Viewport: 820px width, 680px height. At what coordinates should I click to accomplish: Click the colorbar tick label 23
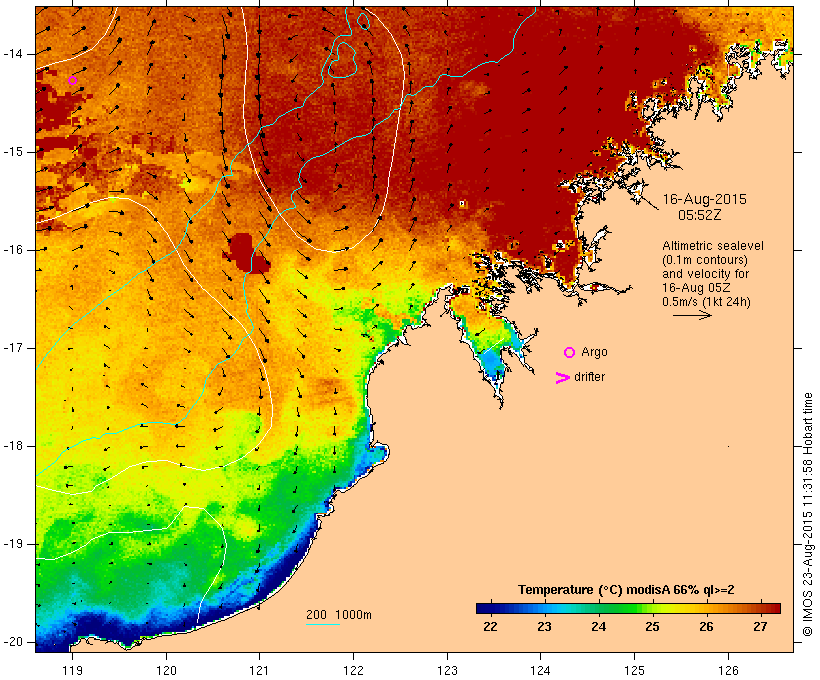[x=544, y=627]
